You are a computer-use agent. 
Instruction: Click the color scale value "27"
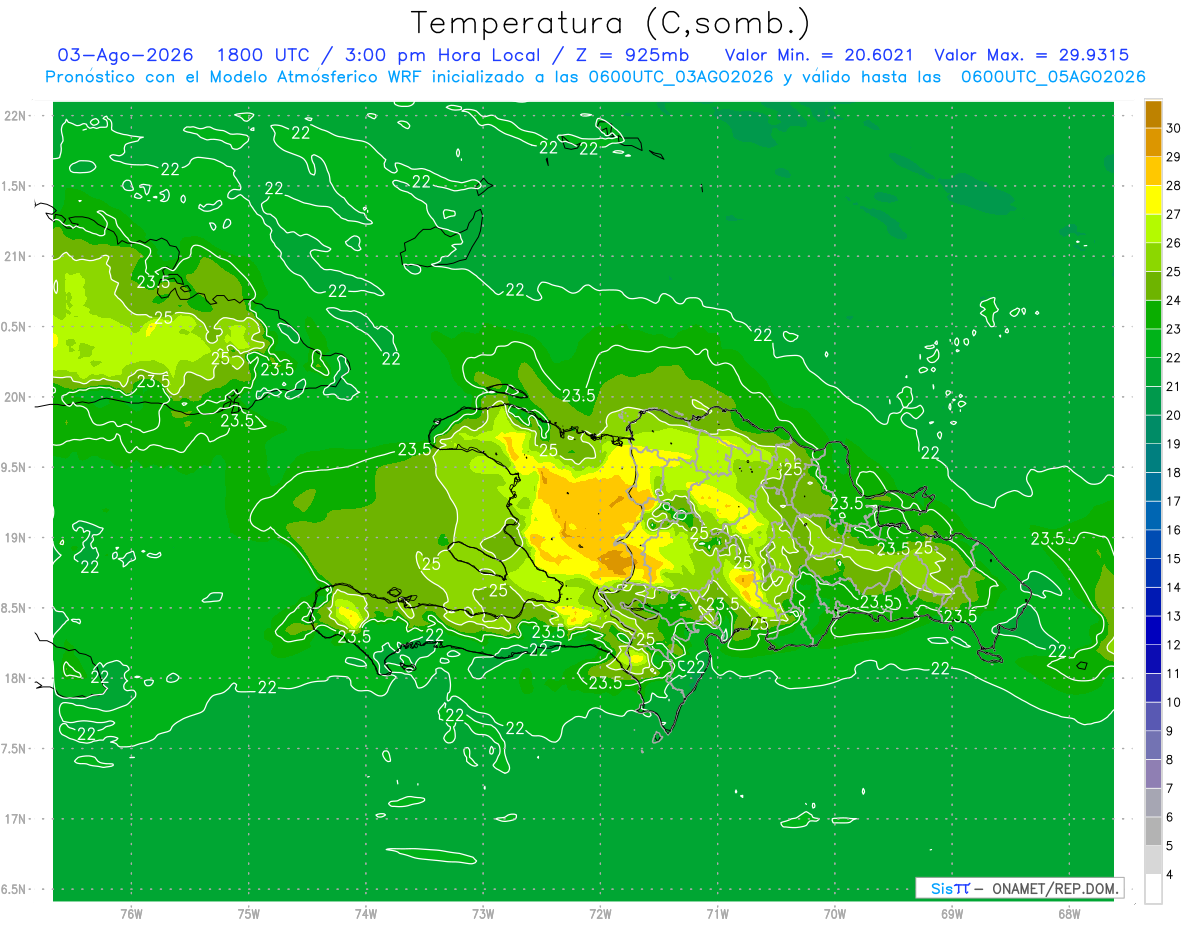coord(1174,213)
